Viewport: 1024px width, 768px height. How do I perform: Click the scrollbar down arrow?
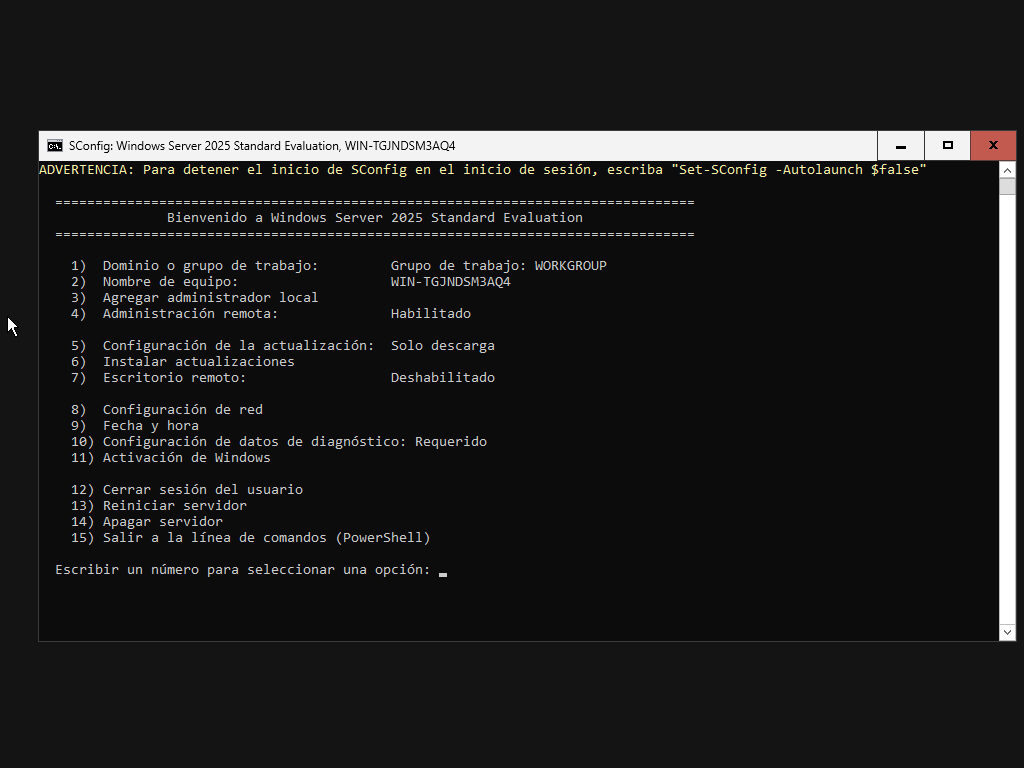(1007, 632)
